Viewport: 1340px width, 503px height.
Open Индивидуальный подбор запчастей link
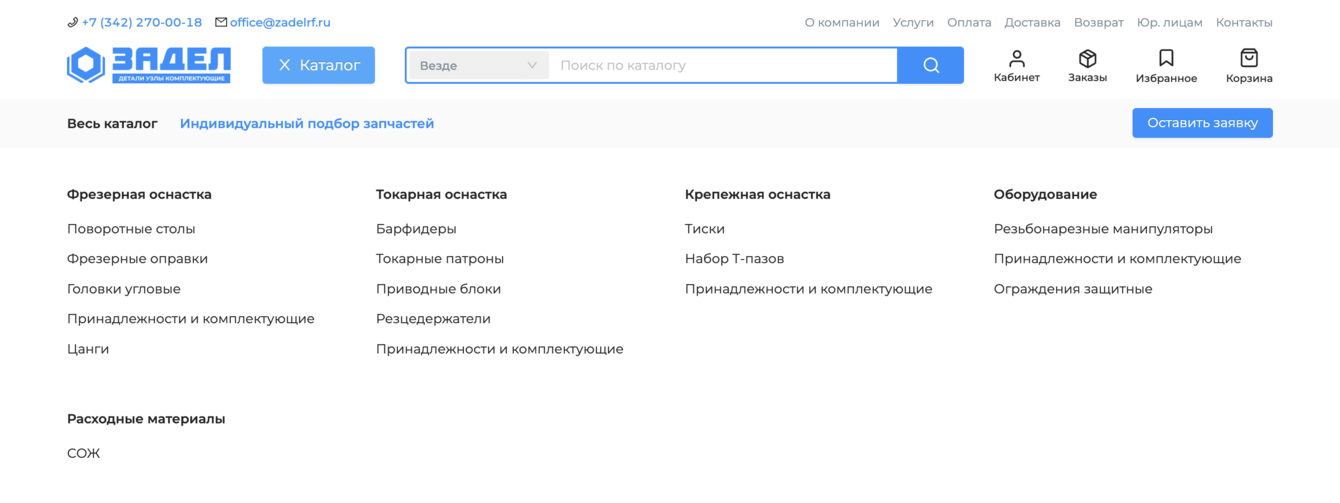307,124
